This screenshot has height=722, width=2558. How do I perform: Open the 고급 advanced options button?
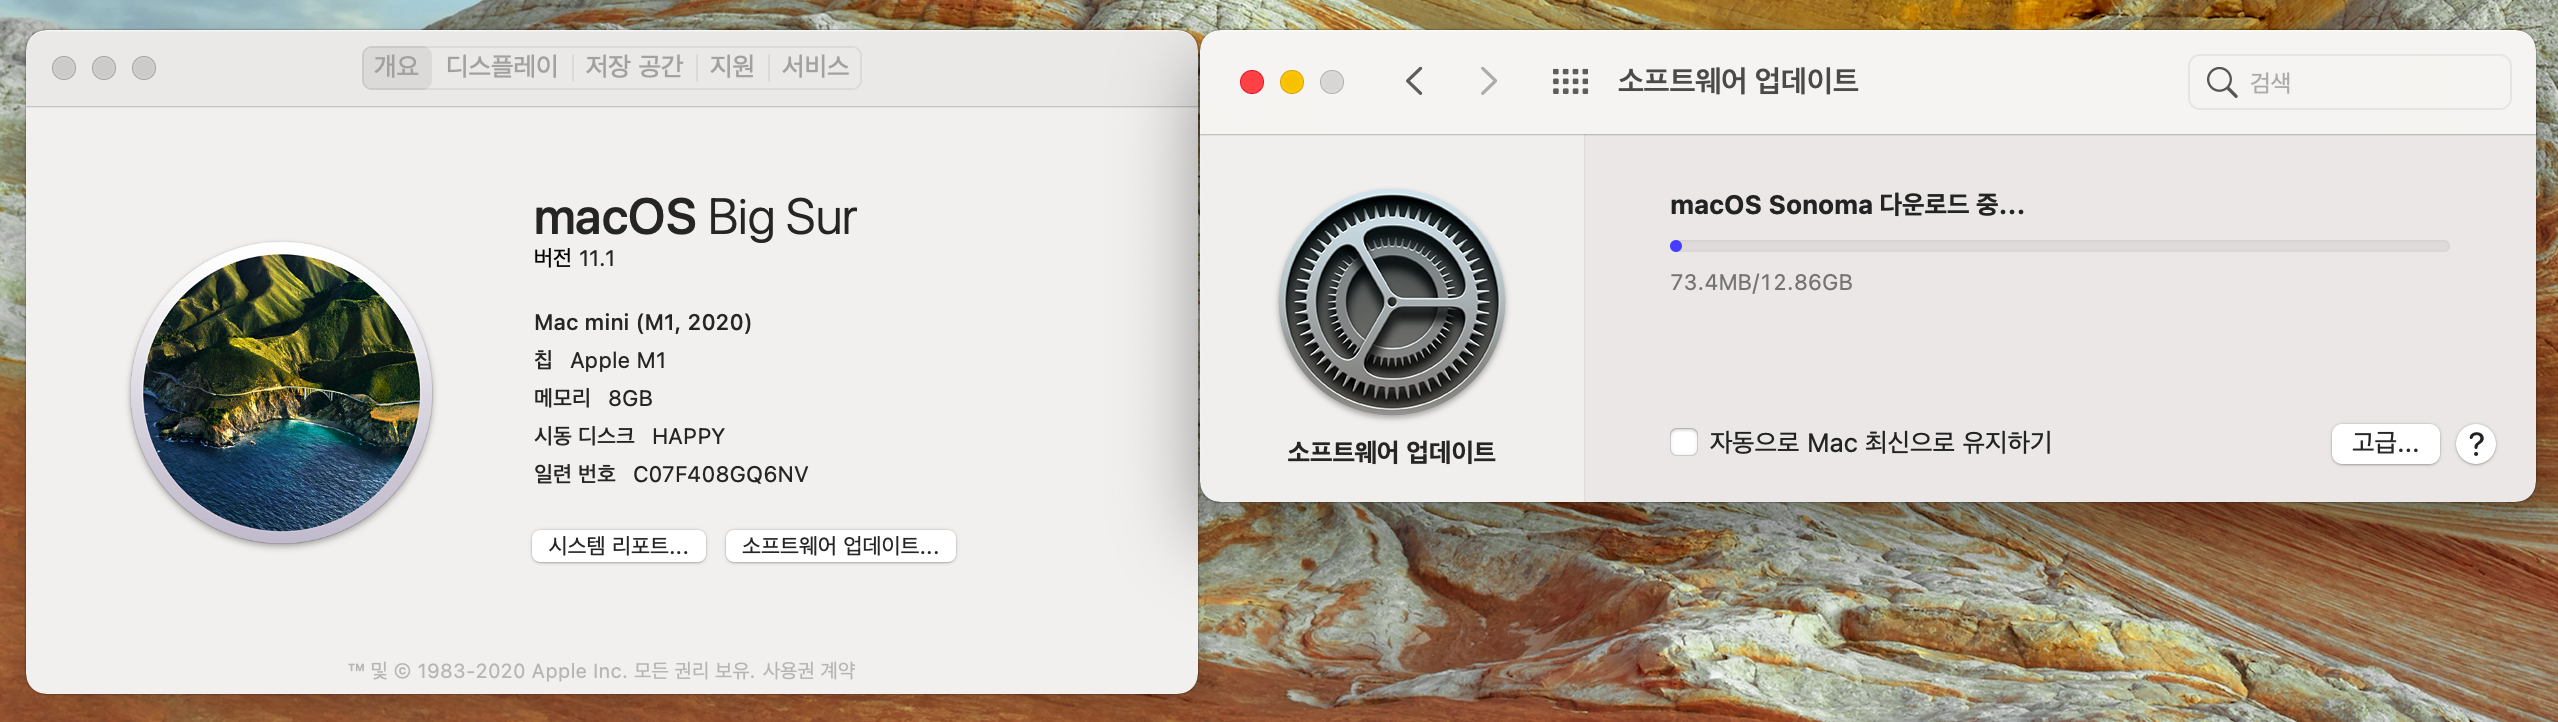click(2385, 444)
